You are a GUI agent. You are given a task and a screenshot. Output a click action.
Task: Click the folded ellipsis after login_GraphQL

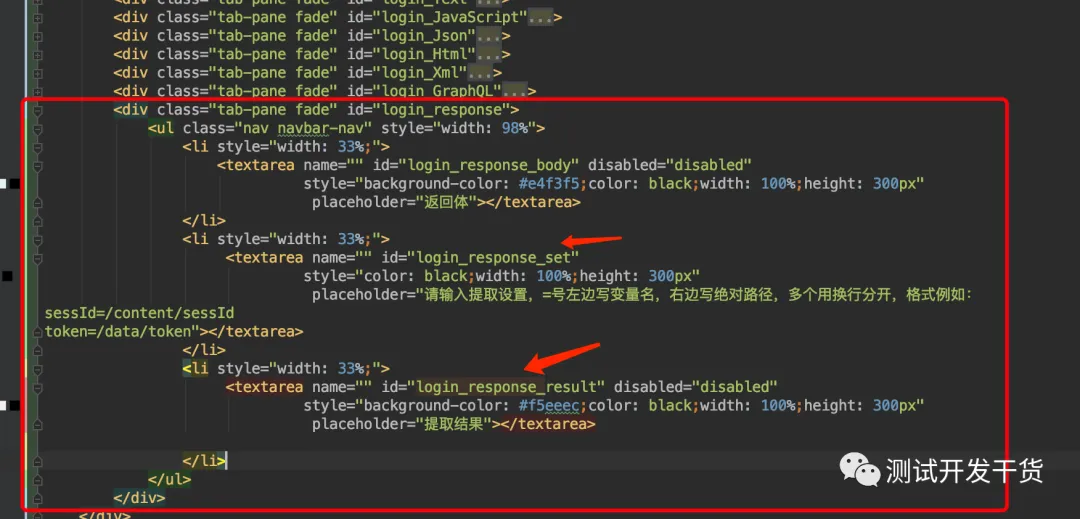click(515, 91)
